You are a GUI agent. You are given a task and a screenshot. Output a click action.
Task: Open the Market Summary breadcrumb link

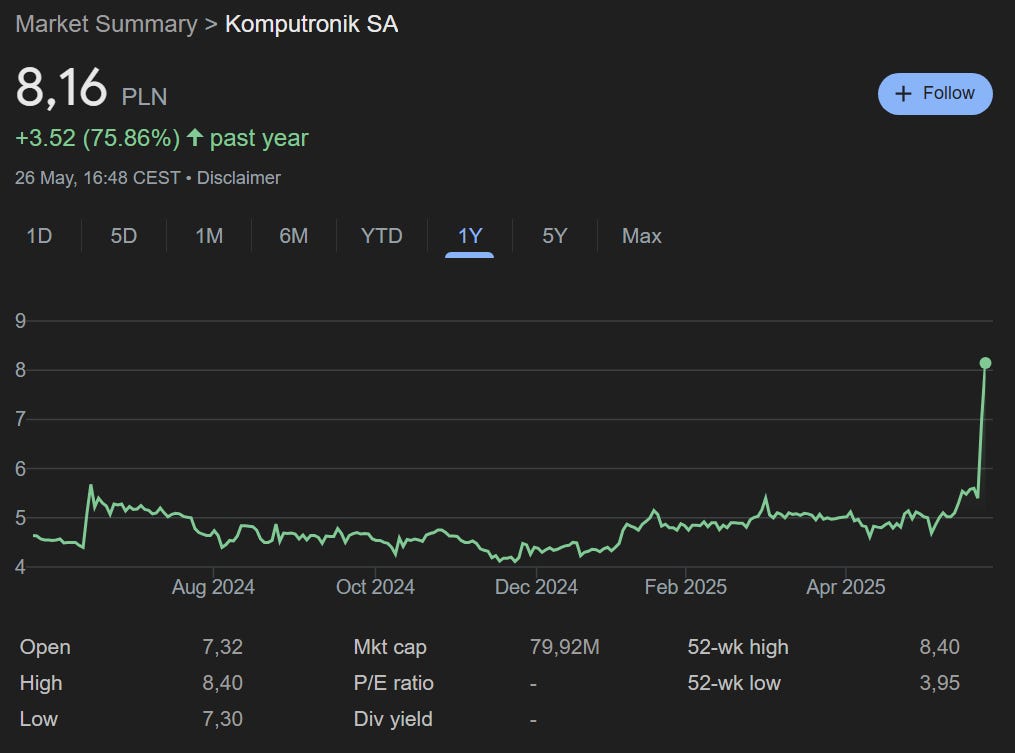(106, 24)
